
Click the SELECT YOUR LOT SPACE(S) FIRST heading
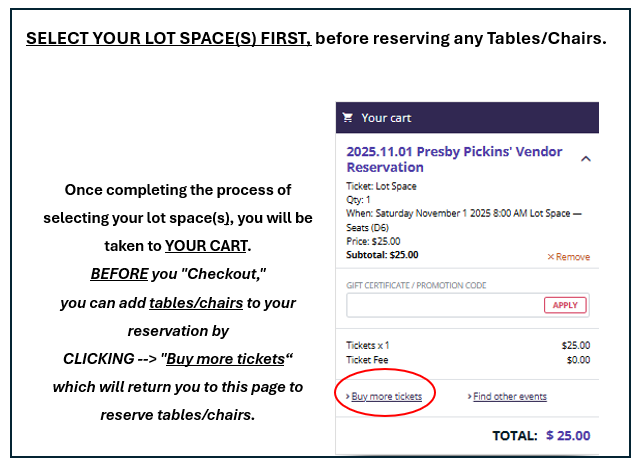[x=169, y=39]
